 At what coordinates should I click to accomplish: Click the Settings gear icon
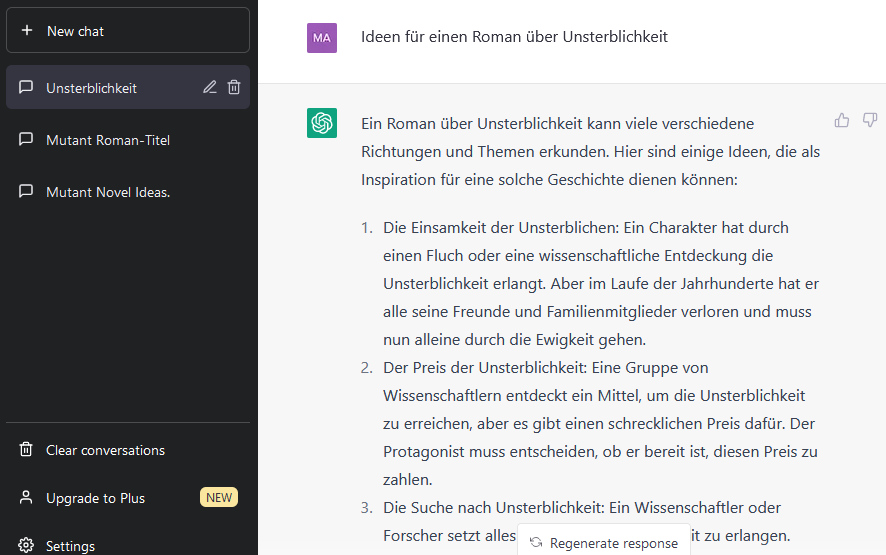click(x=27, y=546)
